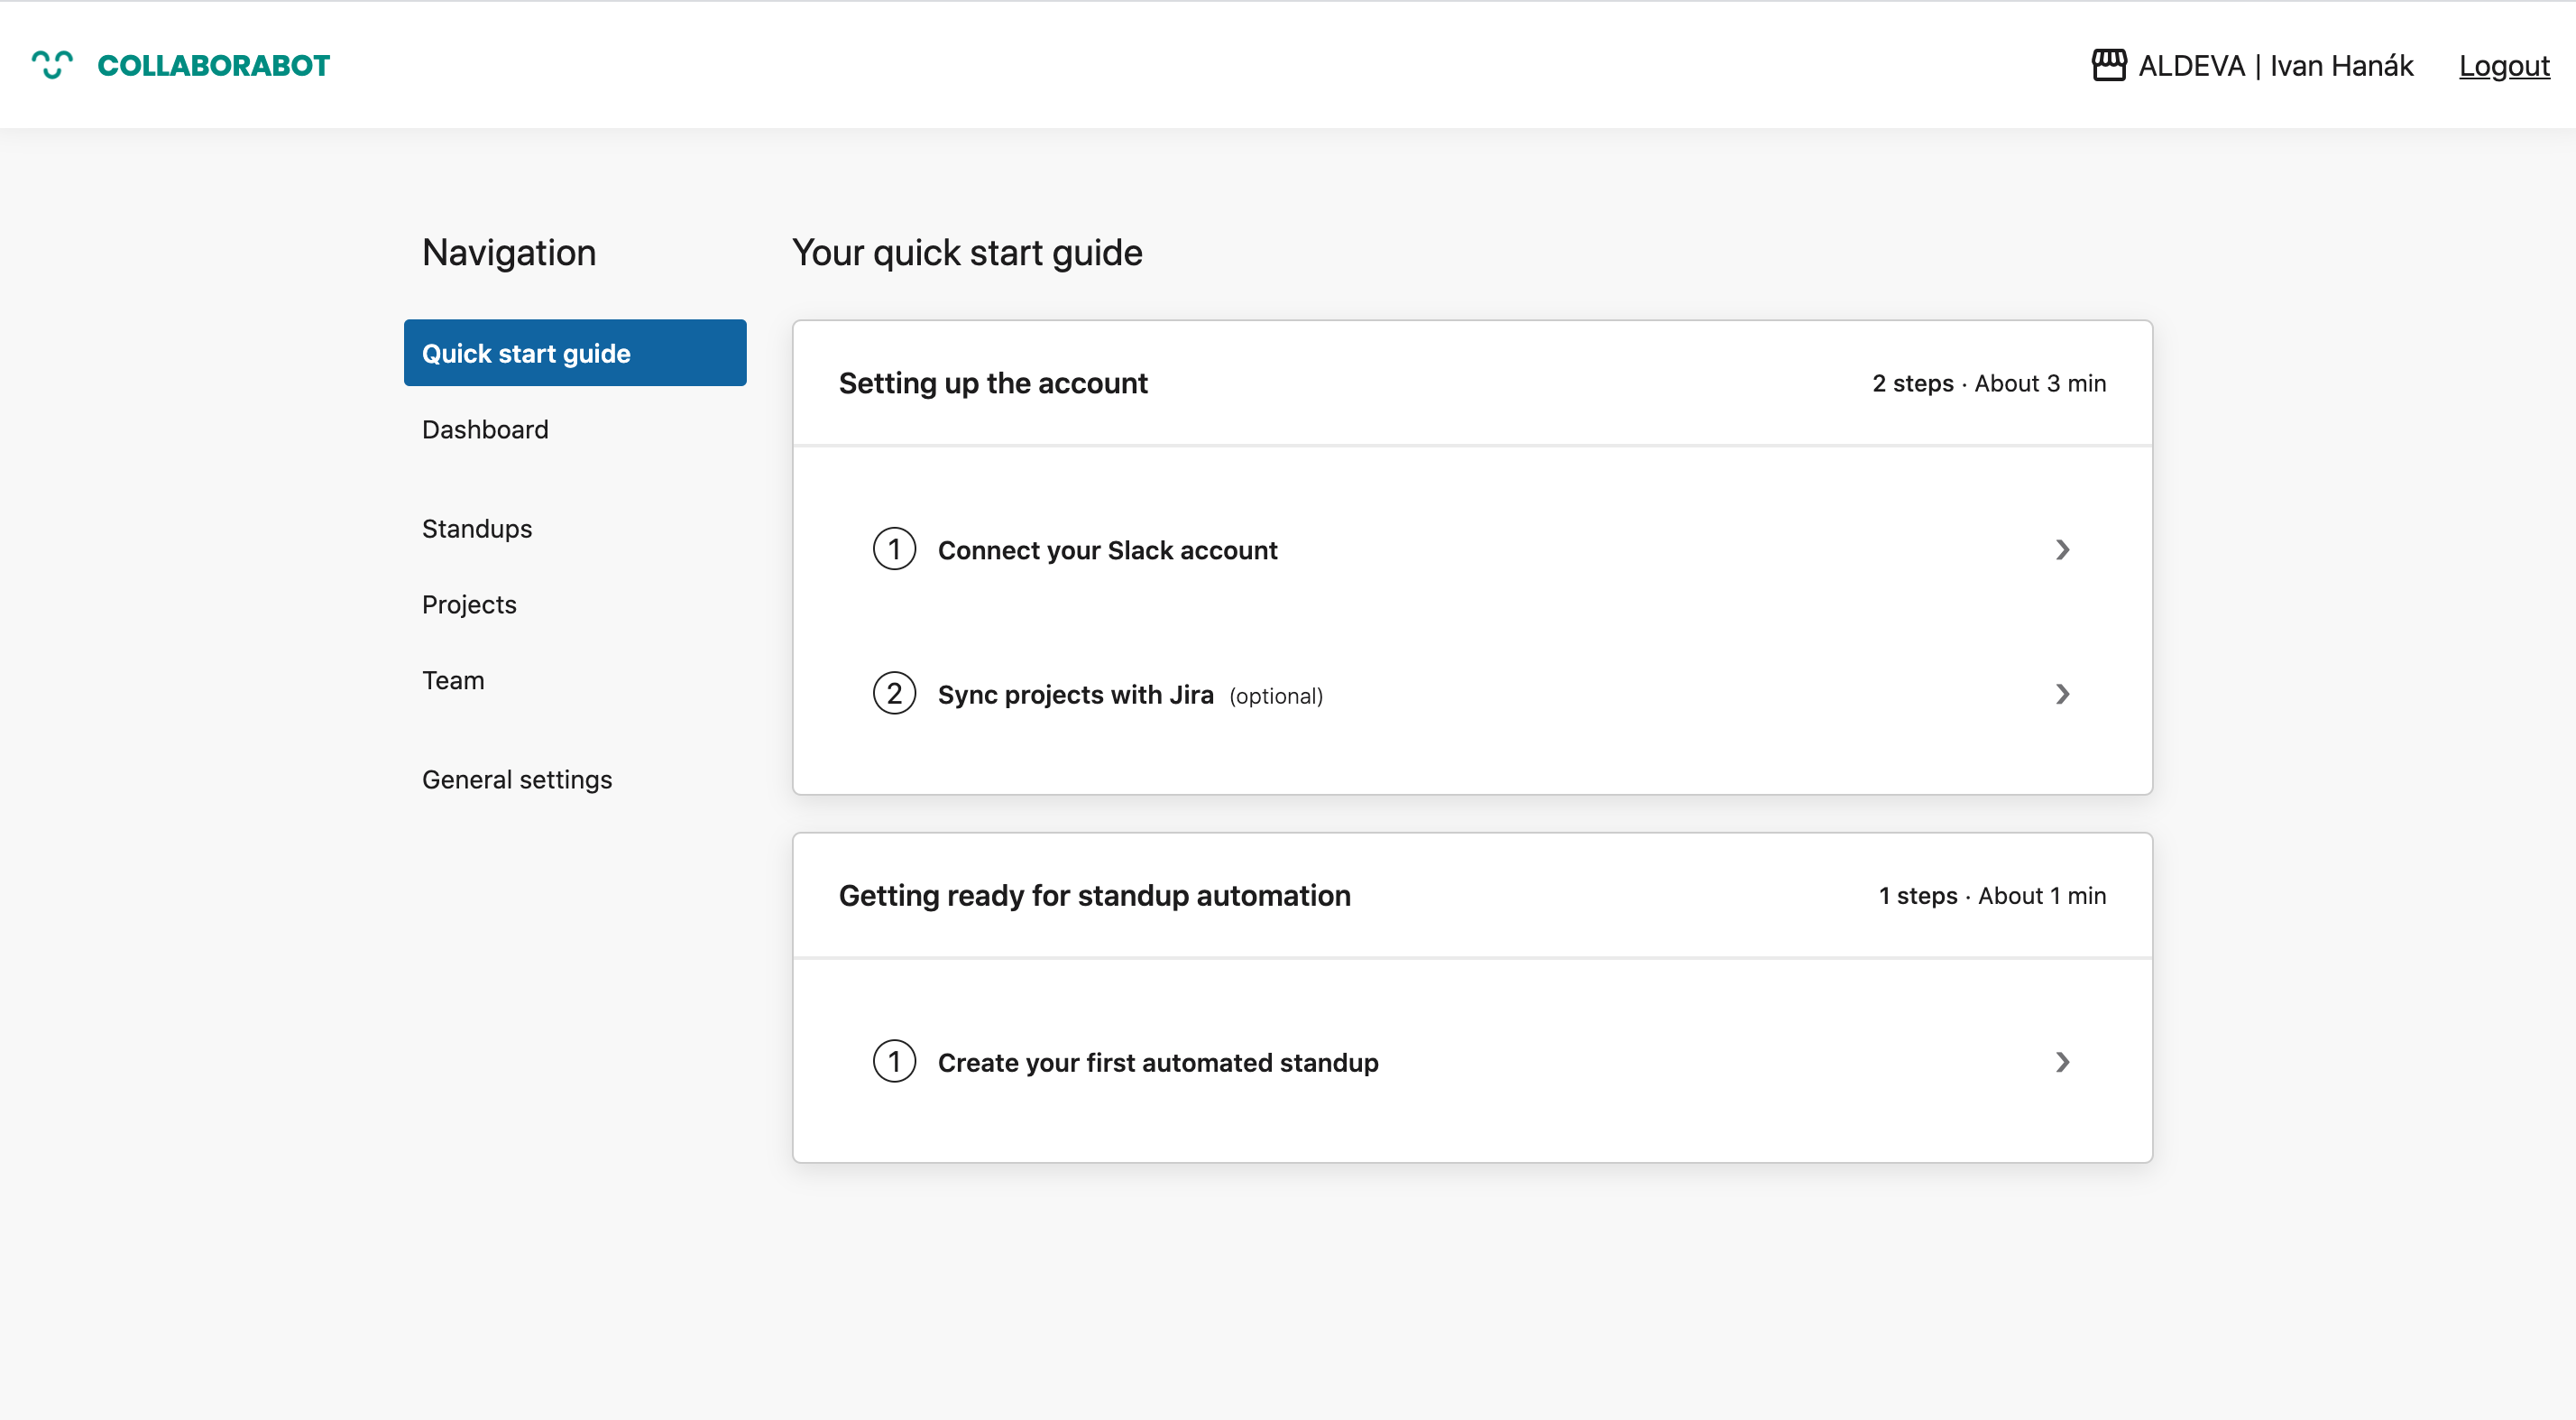Open the Projects page

469,604
